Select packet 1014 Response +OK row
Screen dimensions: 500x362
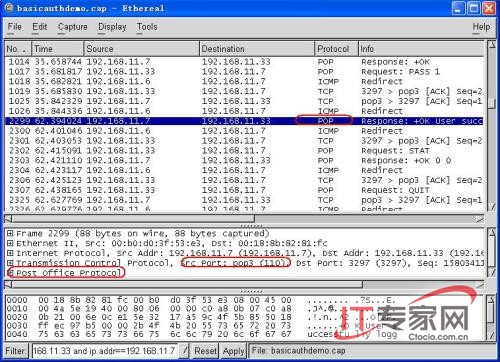click(x=244, y=62)
